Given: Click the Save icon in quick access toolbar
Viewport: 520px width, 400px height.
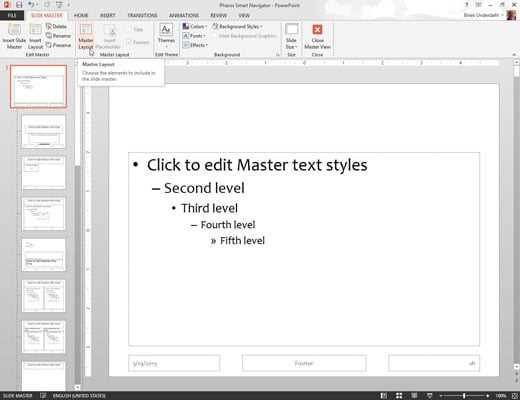Looking at the screenshot, I should click(19, 5).
